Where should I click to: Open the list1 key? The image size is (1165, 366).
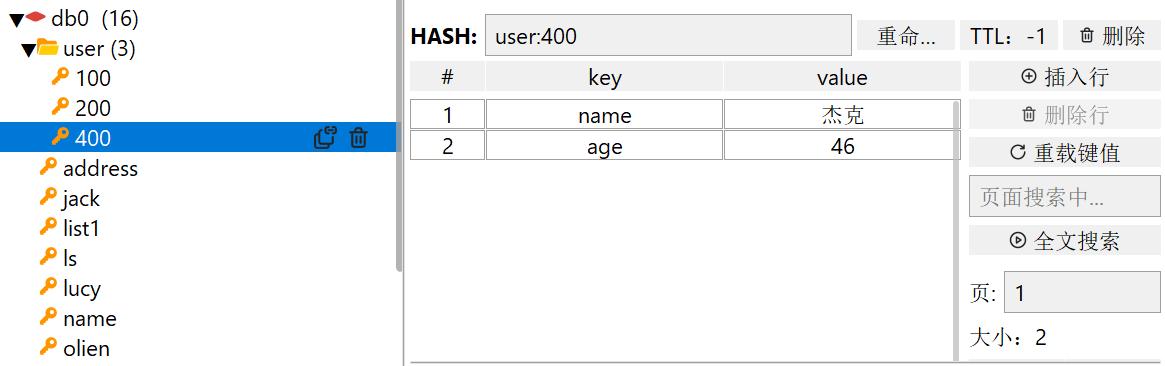(x=81, y=229)
